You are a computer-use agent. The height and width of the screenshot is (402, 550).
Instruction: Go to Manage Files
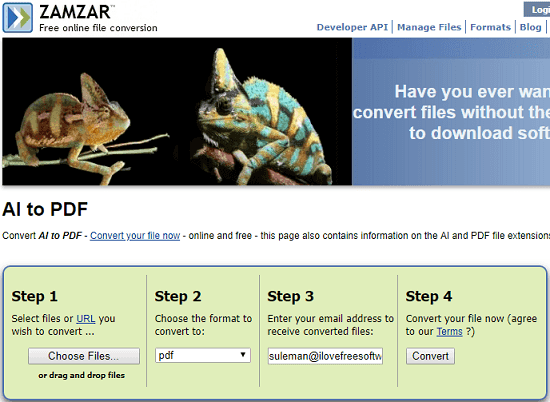(x=429, y=27)
